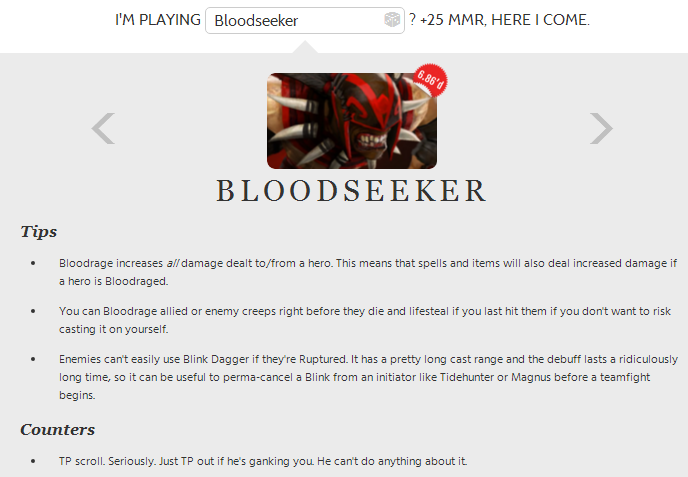688x477 pixels.
Task: Click the red 6.86'd patch badge
Action: [430, 81]
